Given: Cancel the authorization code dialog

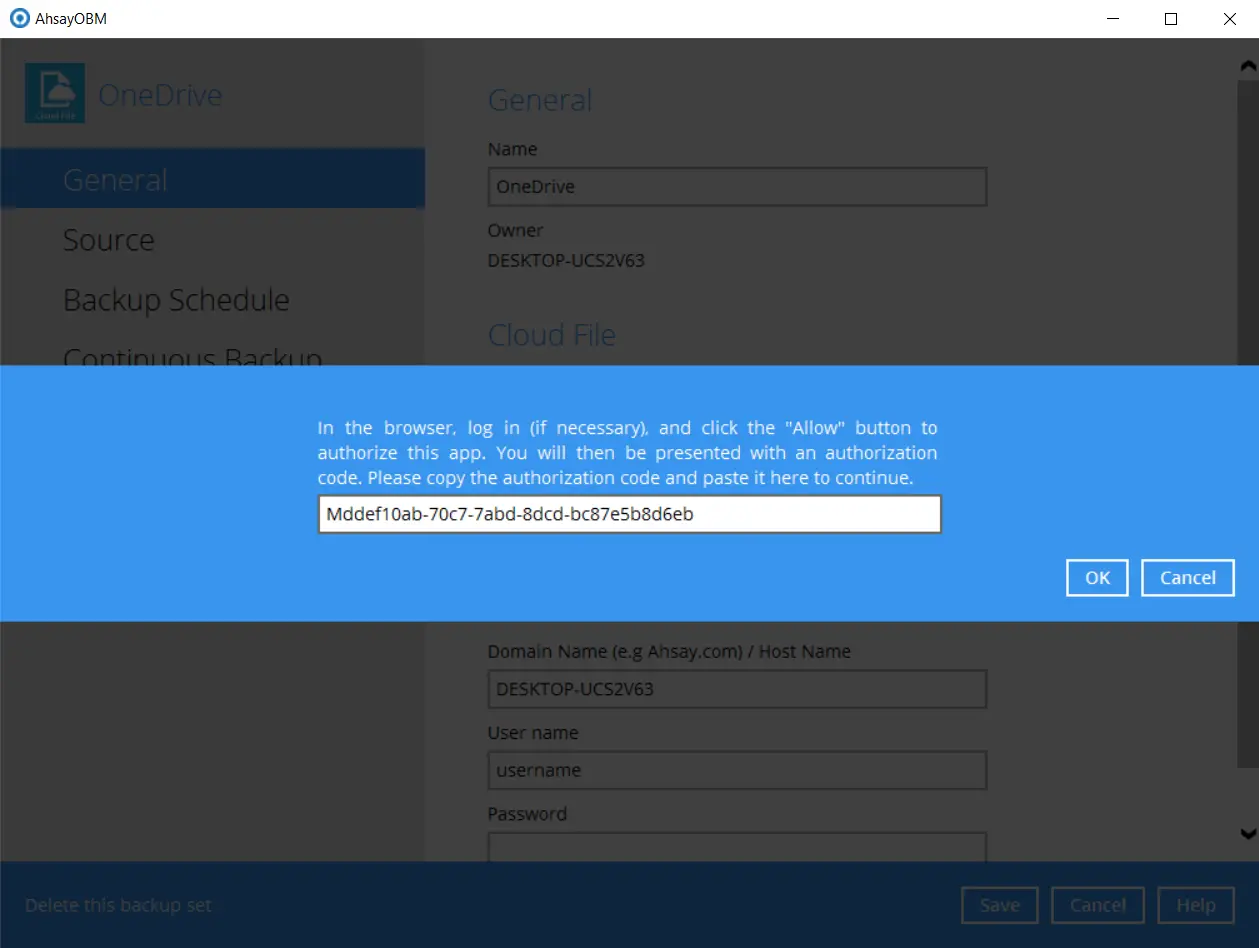Looking at the screenshot, I should pyautogui.click(x=1187, y=577).
